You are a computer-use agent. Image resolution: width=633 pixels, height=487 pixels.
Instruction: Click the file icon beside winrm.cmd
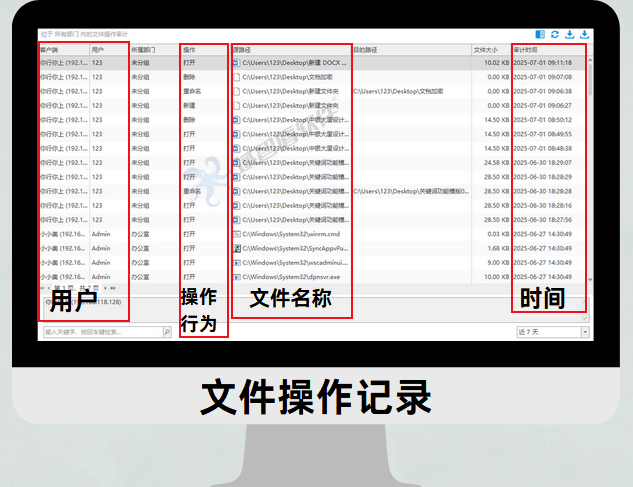pyautogui.click(x=236, y=234)
